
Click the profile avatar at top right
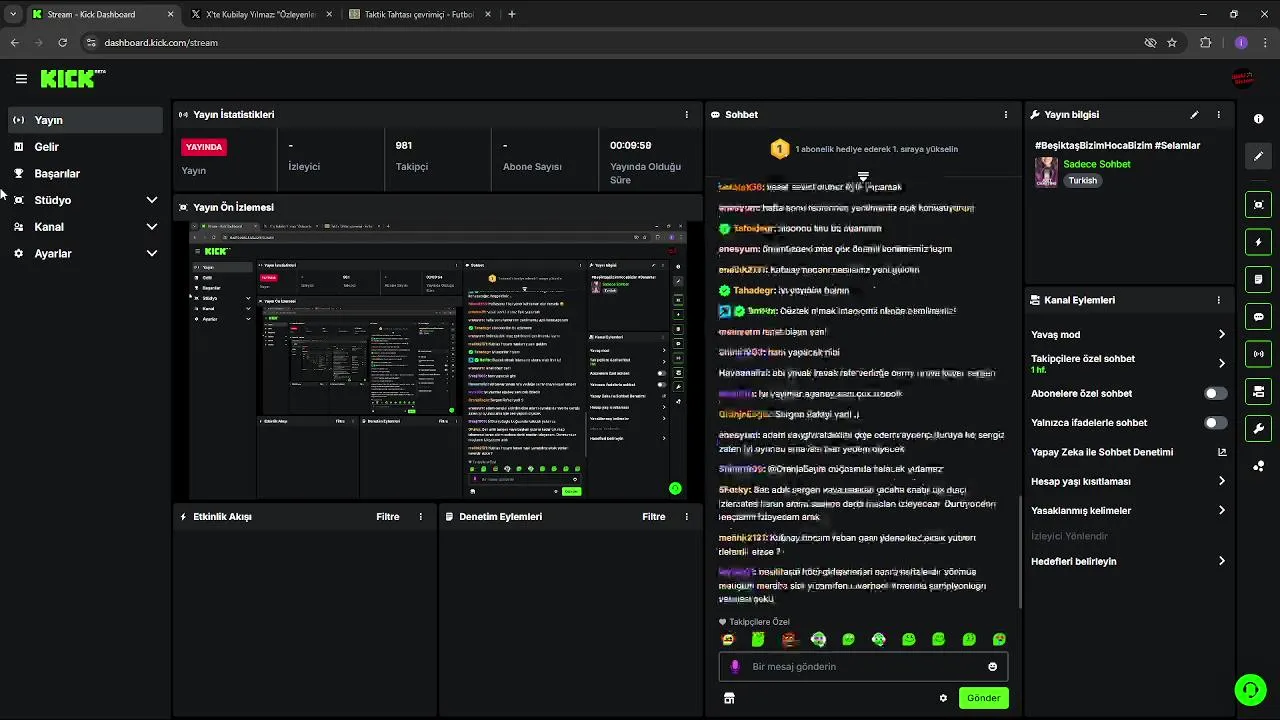(1242, 78)
